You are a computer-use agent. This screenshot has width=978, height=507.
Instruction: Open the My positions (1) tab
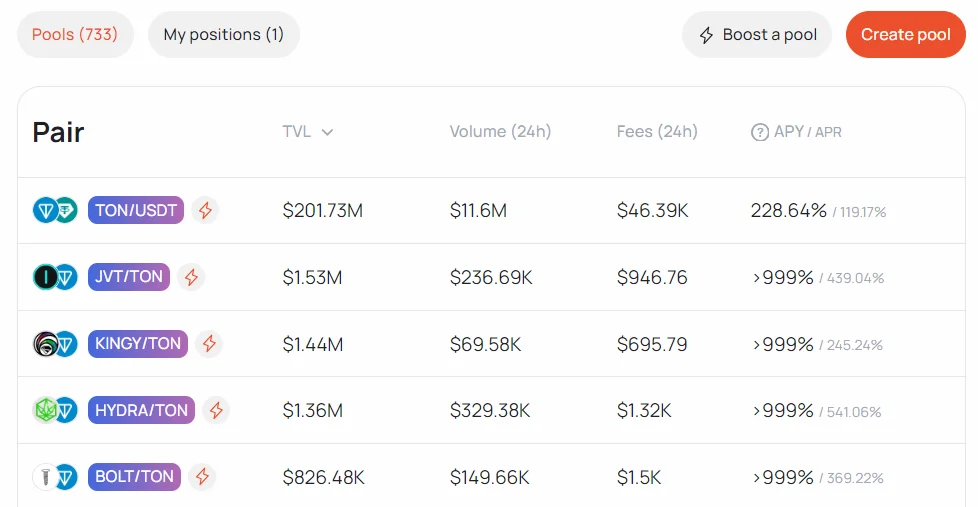(x=224, y=35)
